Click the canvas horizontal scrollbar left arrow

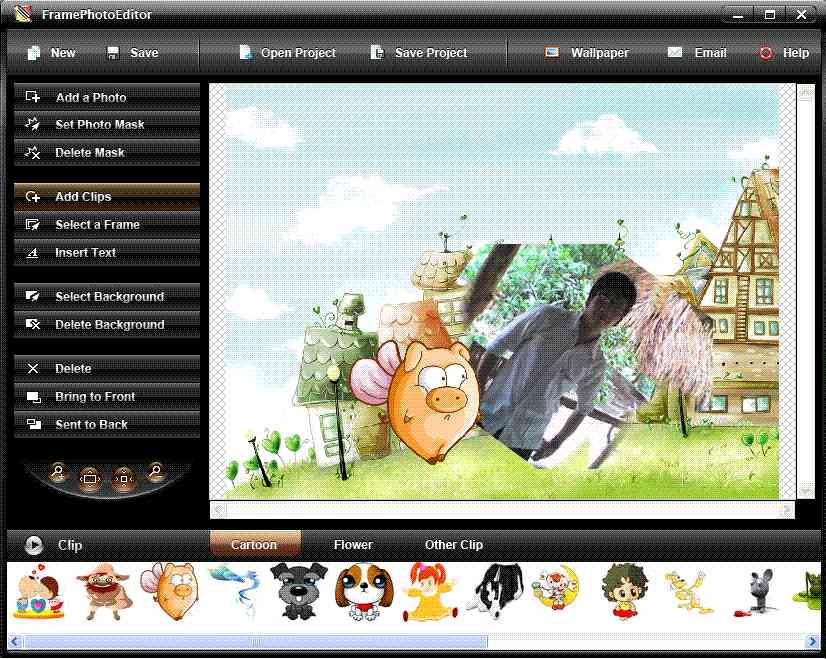pos(219,509)
